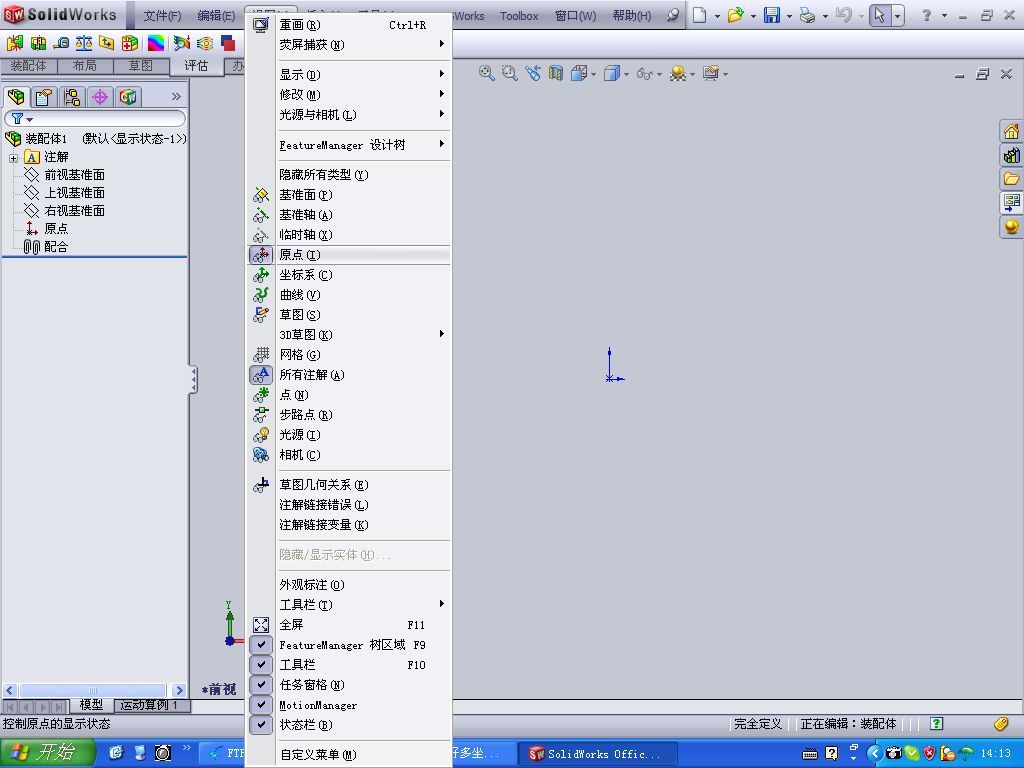Screen dimensions: 1024x768
Task: Uncheck FeatureManager 树区域 F9 item
Action: [350, 645]
